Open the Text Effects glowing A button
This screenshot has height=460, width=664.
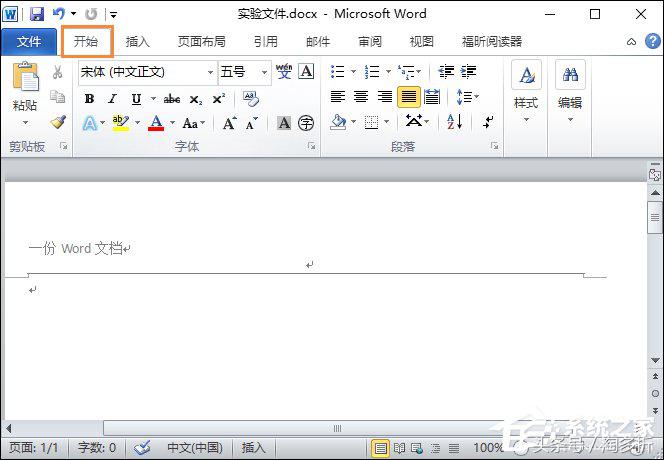click(90, 123)
